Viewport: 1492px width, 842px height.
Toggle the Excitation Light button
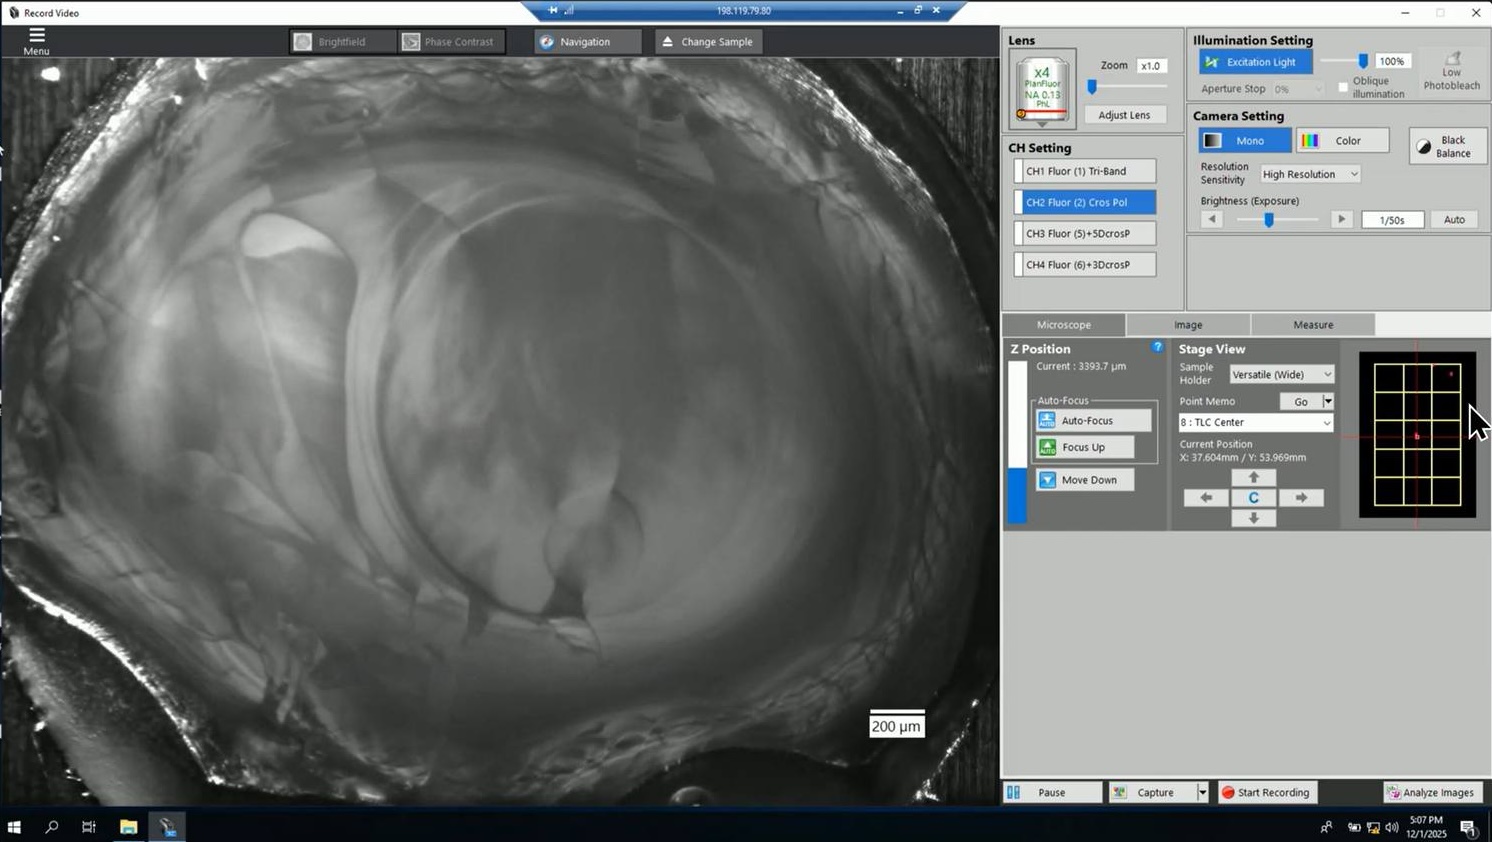pos(1255,62)
